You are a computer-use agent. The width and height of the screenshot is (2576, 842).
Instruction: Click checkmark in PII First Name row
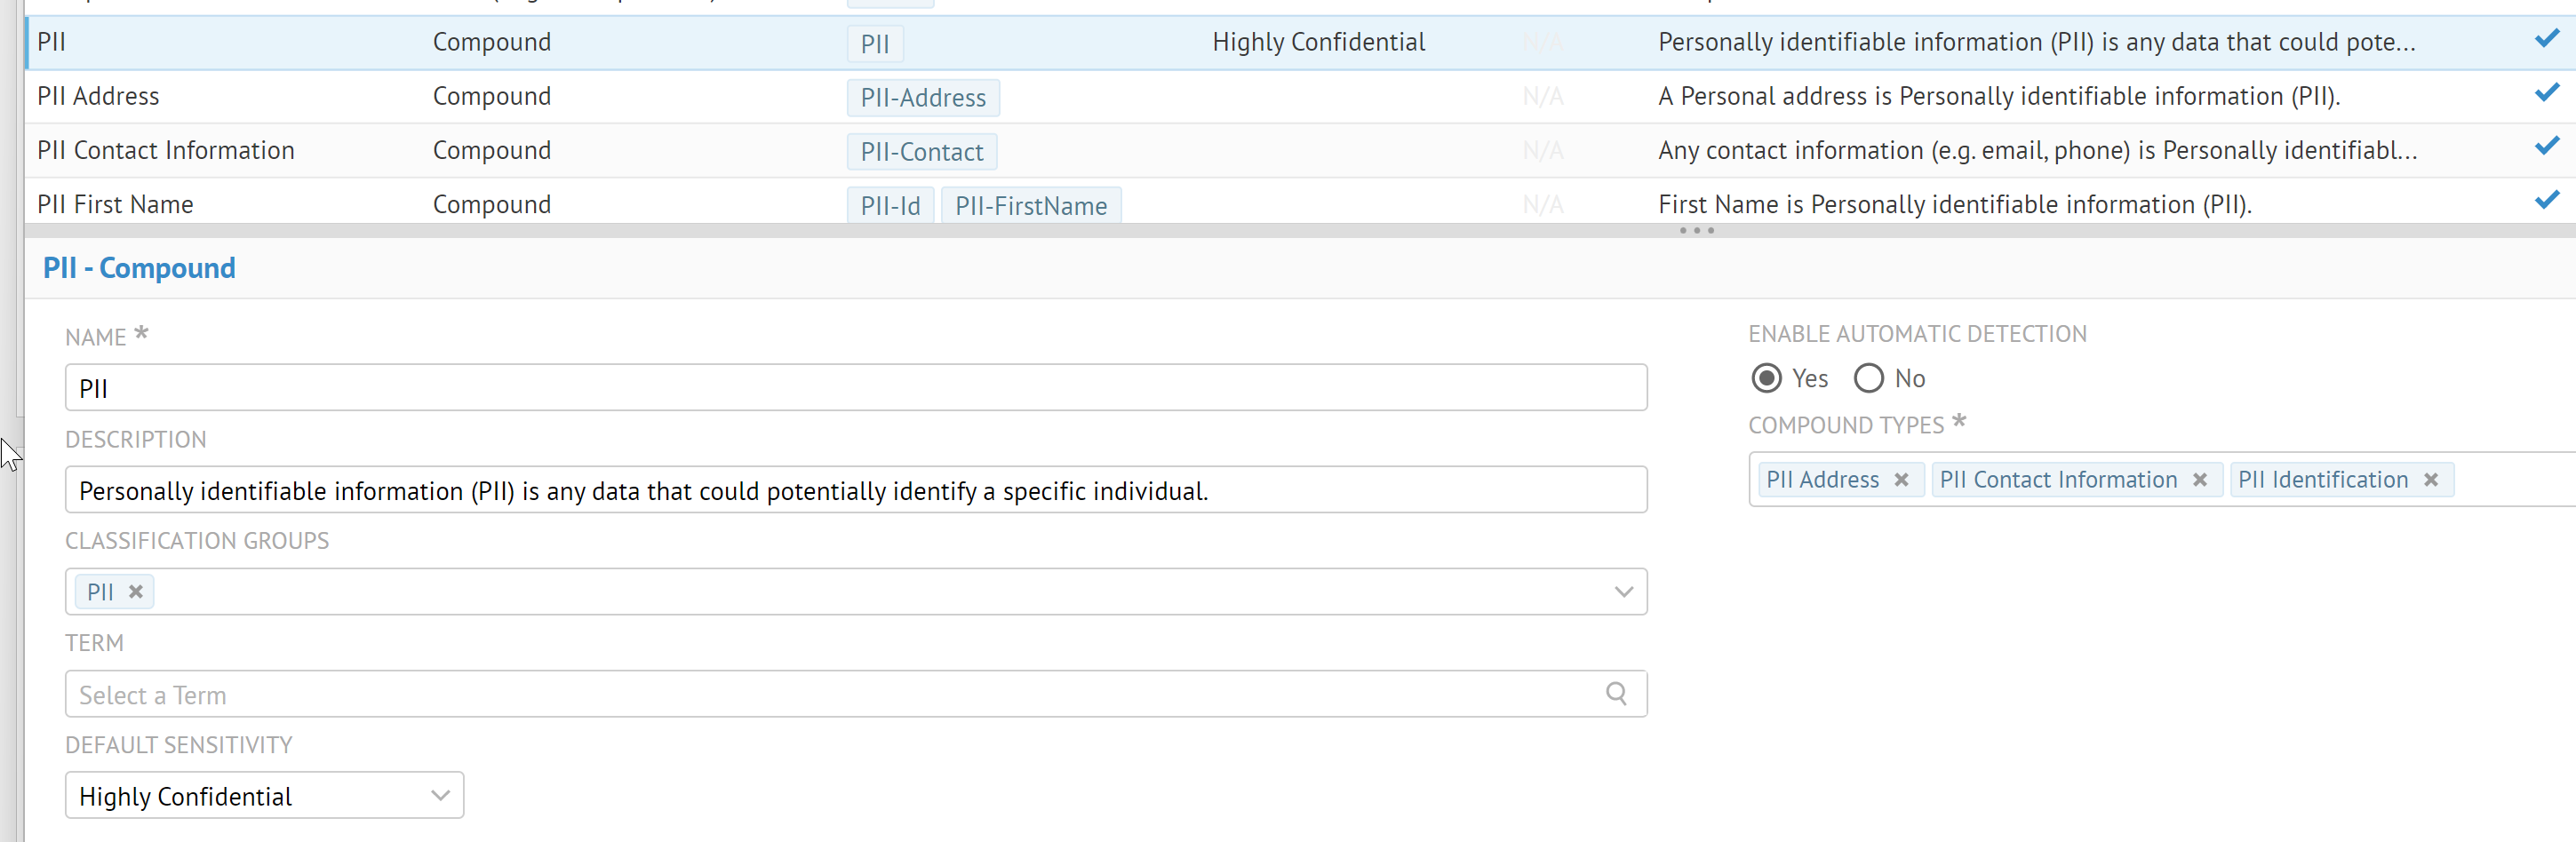pyautogui.click(x=2546, y=201)
